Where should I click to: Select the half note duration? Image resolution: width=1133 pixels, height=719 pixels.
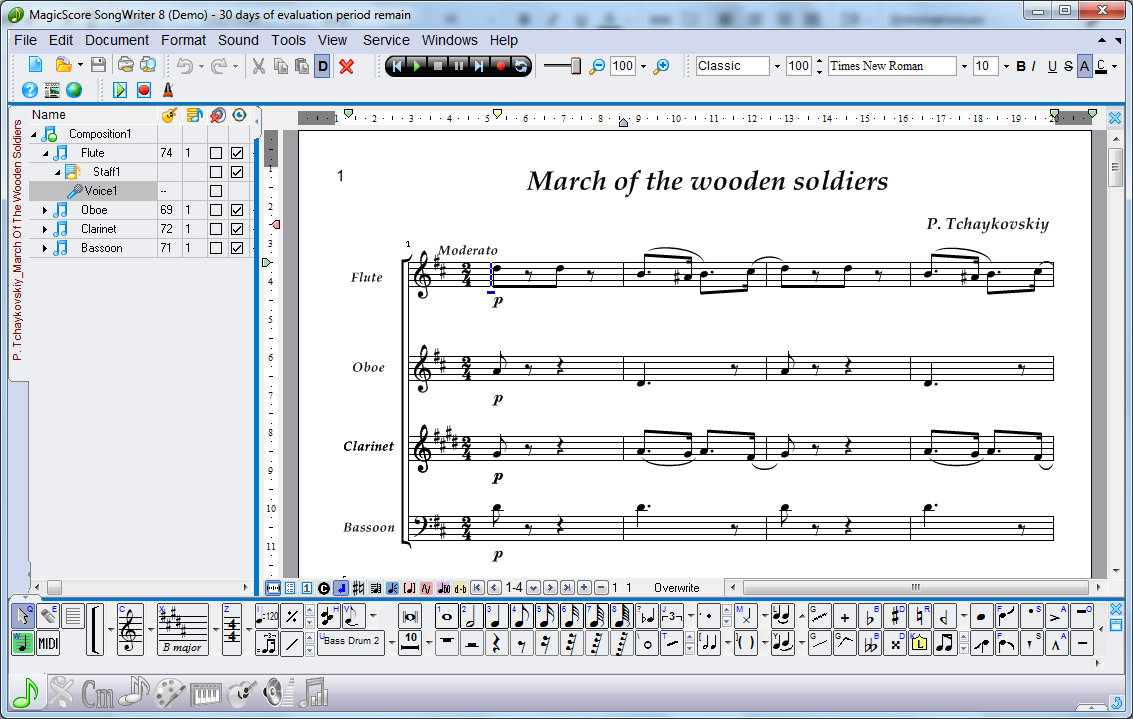click(x=471, y=616)
